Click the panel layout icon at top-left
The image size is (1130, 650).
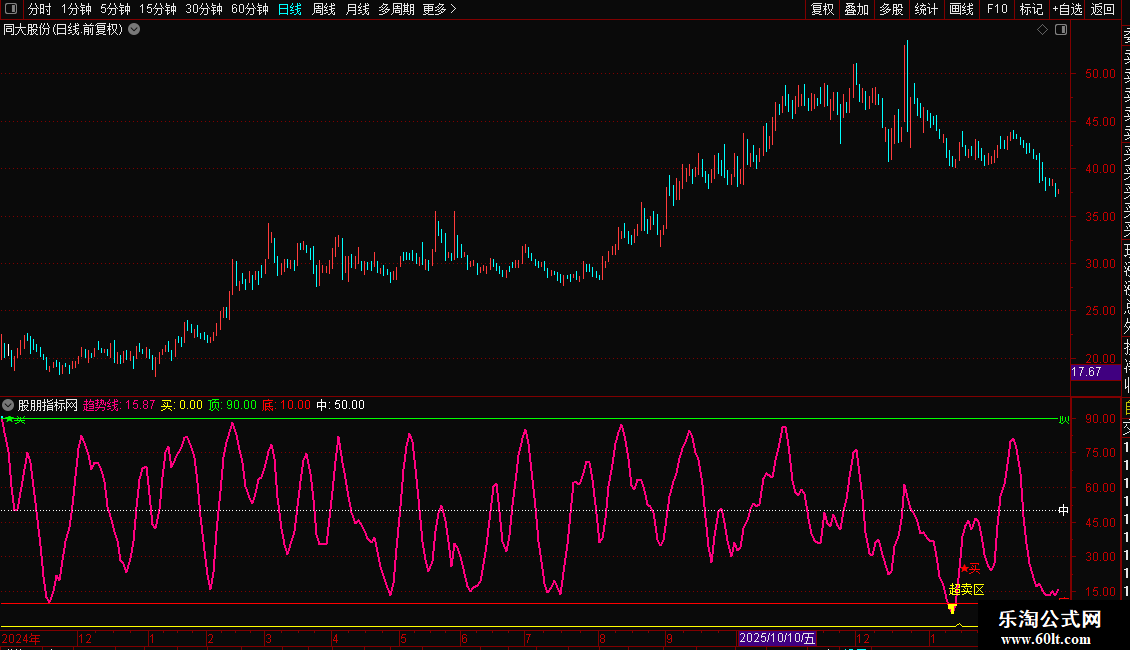click(10, 9)
